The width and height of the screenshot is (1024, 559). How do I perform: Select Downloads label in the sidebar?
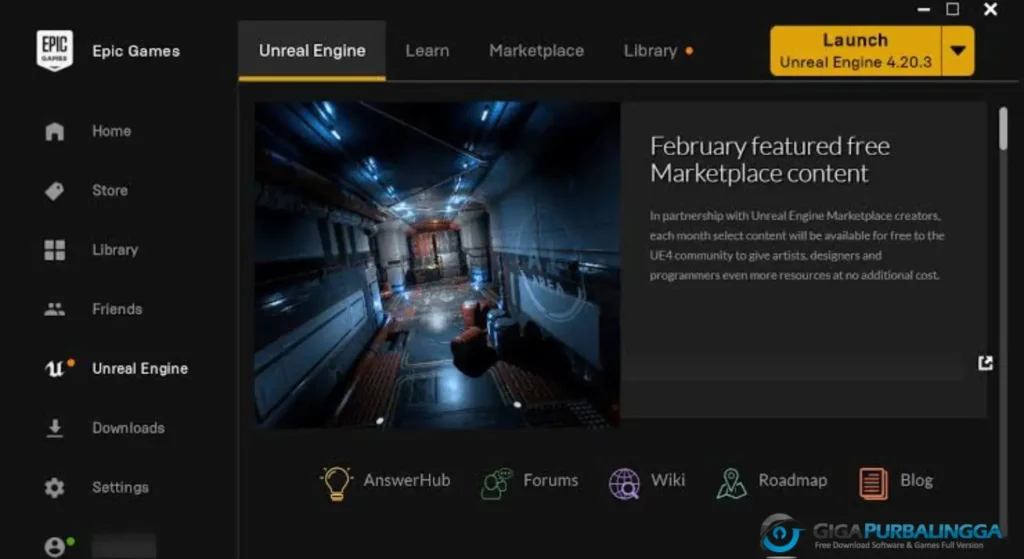[128, 428]
